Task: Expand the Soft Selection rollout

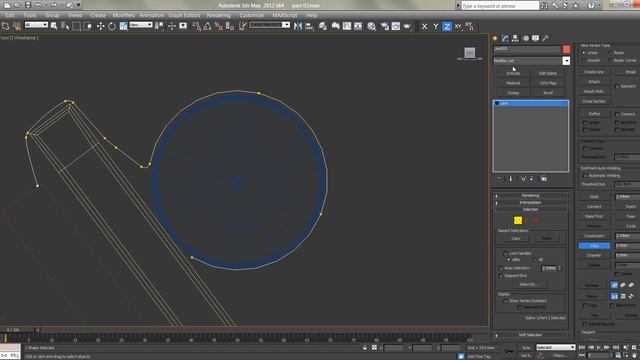Action: tap(530, 335)
